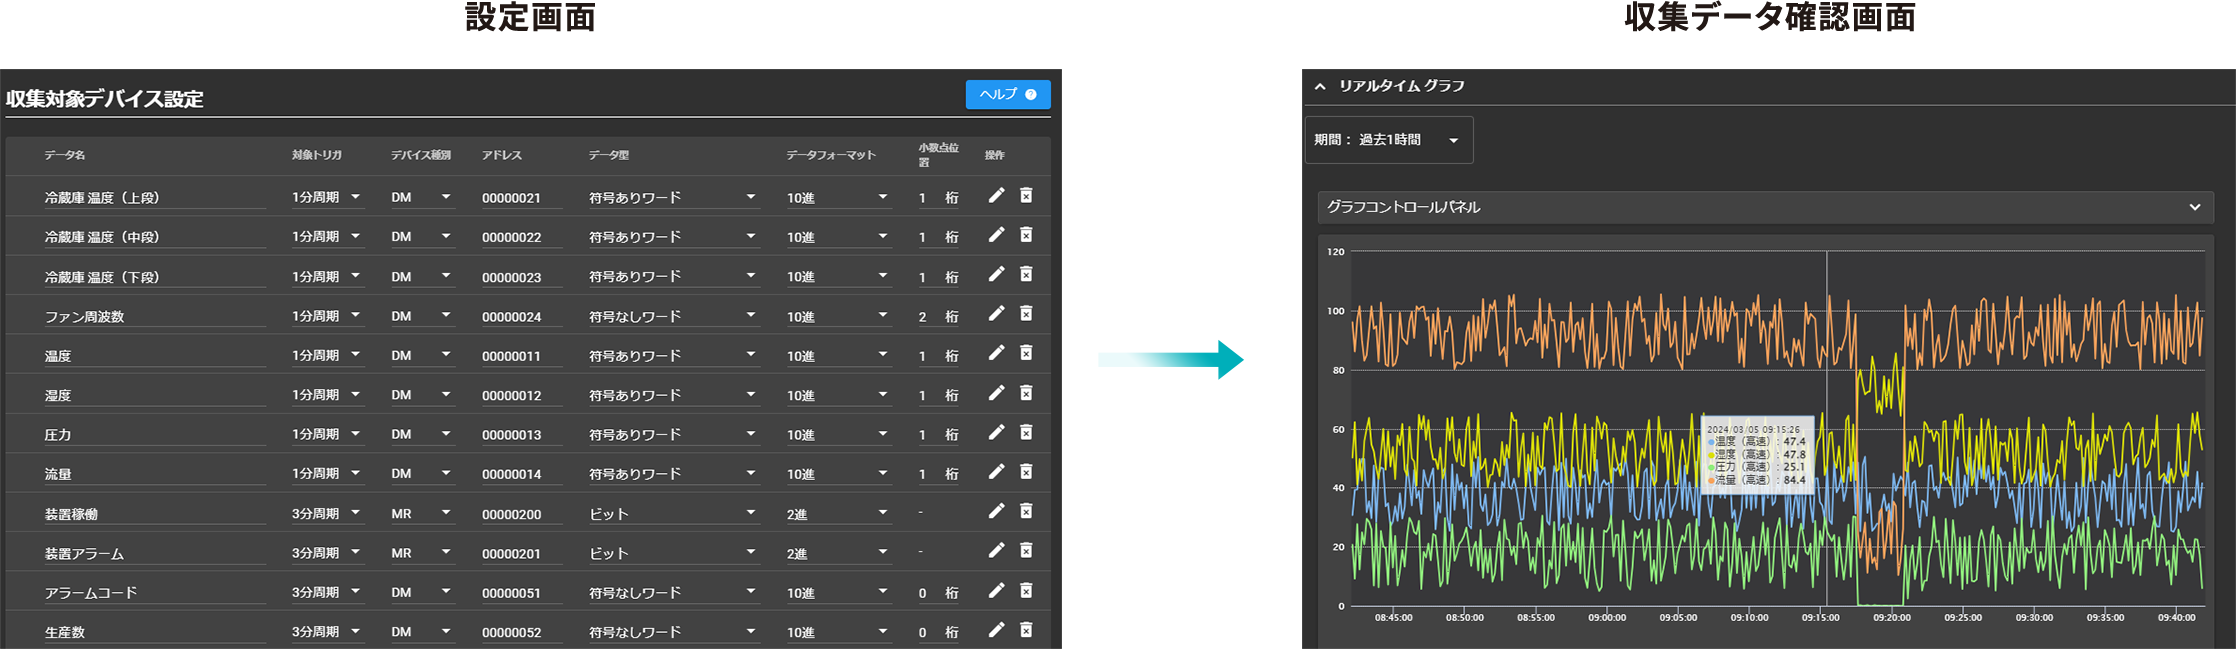Delete the アラームコード row

[x=1026, y=590]
